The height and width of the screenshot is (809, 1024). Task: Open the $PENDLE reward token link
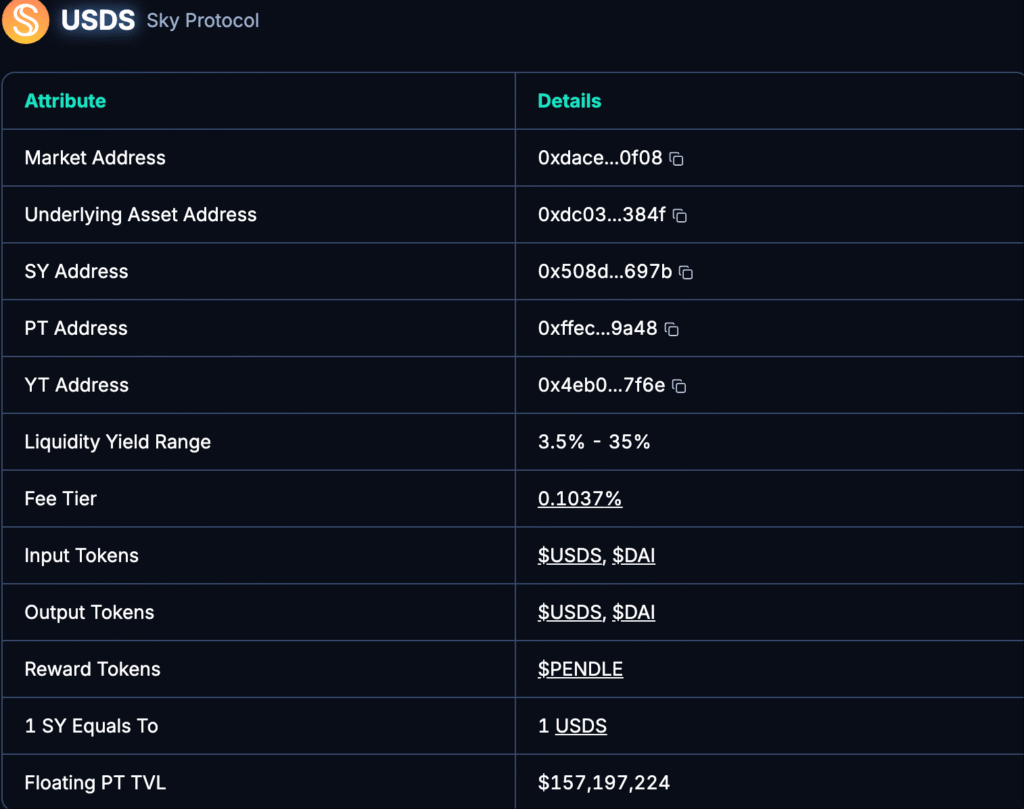tap(581, 669)
